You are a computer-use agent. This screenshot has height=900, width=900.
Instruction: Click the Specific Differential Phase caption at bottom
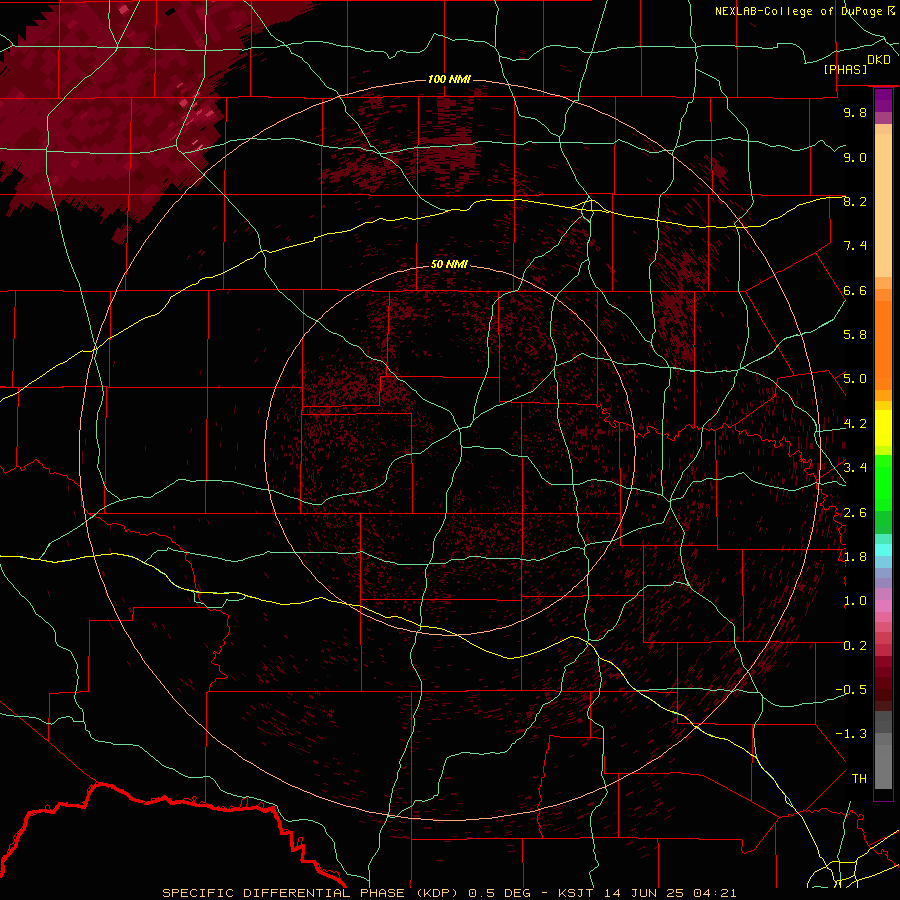pos(449,893)
